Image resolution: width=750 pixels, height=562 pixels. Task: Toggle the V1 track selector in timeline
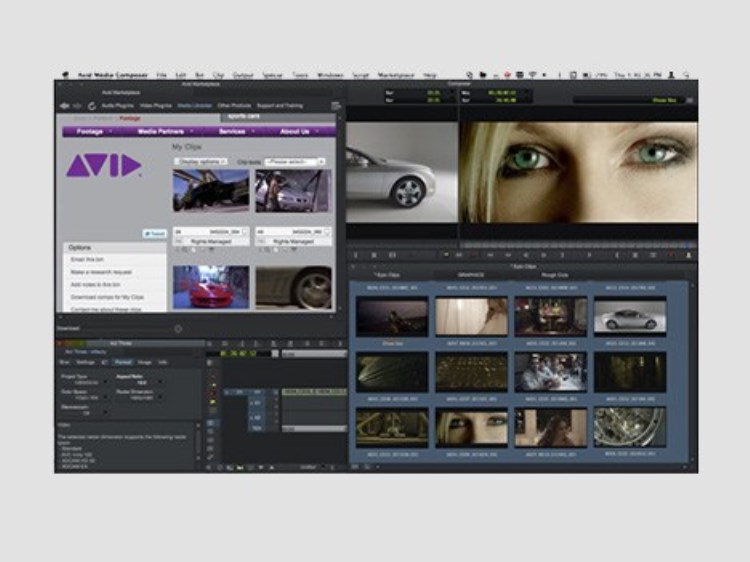[257, 392]
